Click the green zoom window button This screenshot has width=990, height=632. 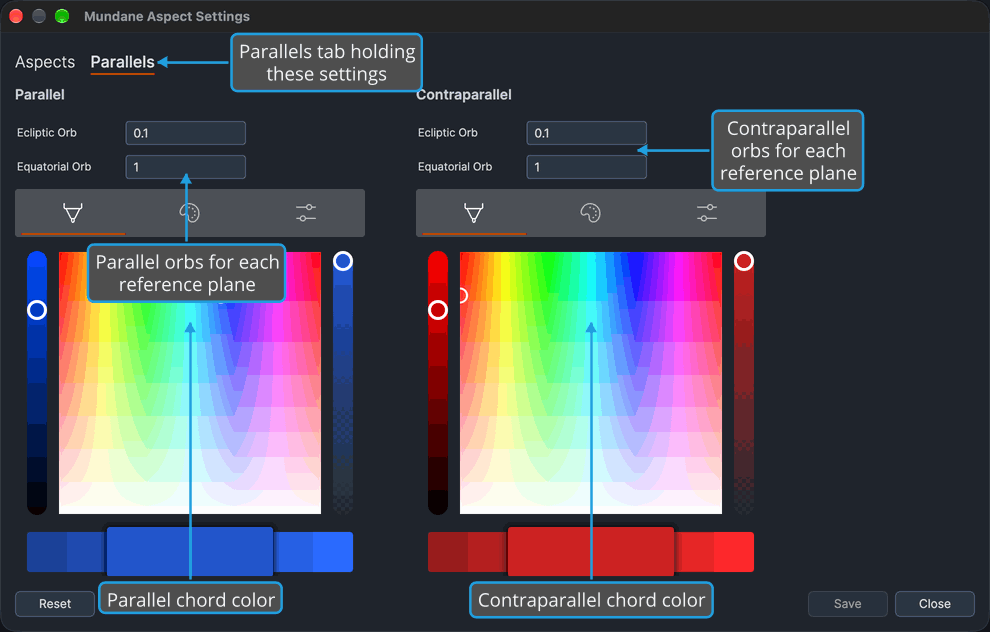(x=62, y=16)
